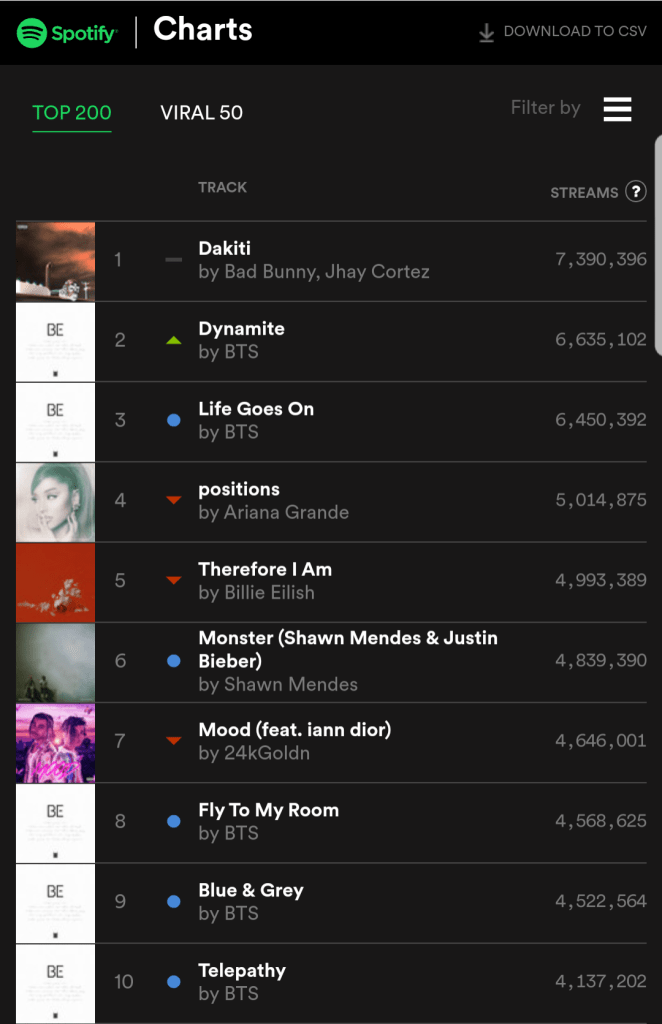This screenshot has height=1024, width=662.
Task: Open the Dakiti track title
Action: [224, 248]
